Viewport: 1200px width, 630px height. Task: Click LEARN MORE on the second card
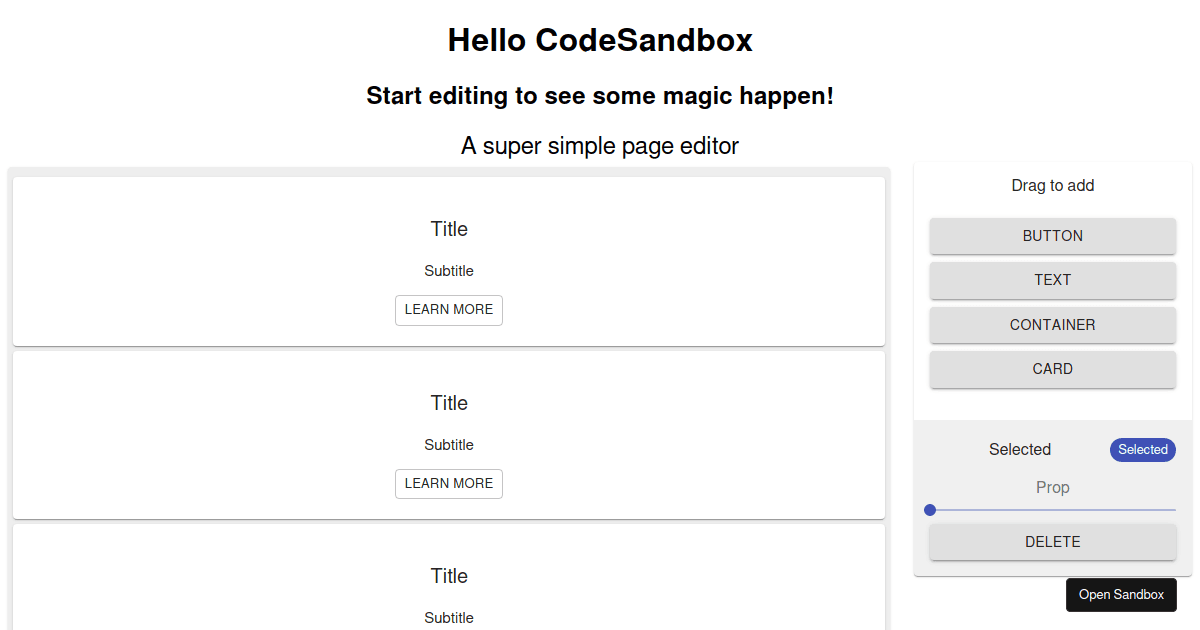(x=448, y=483)
